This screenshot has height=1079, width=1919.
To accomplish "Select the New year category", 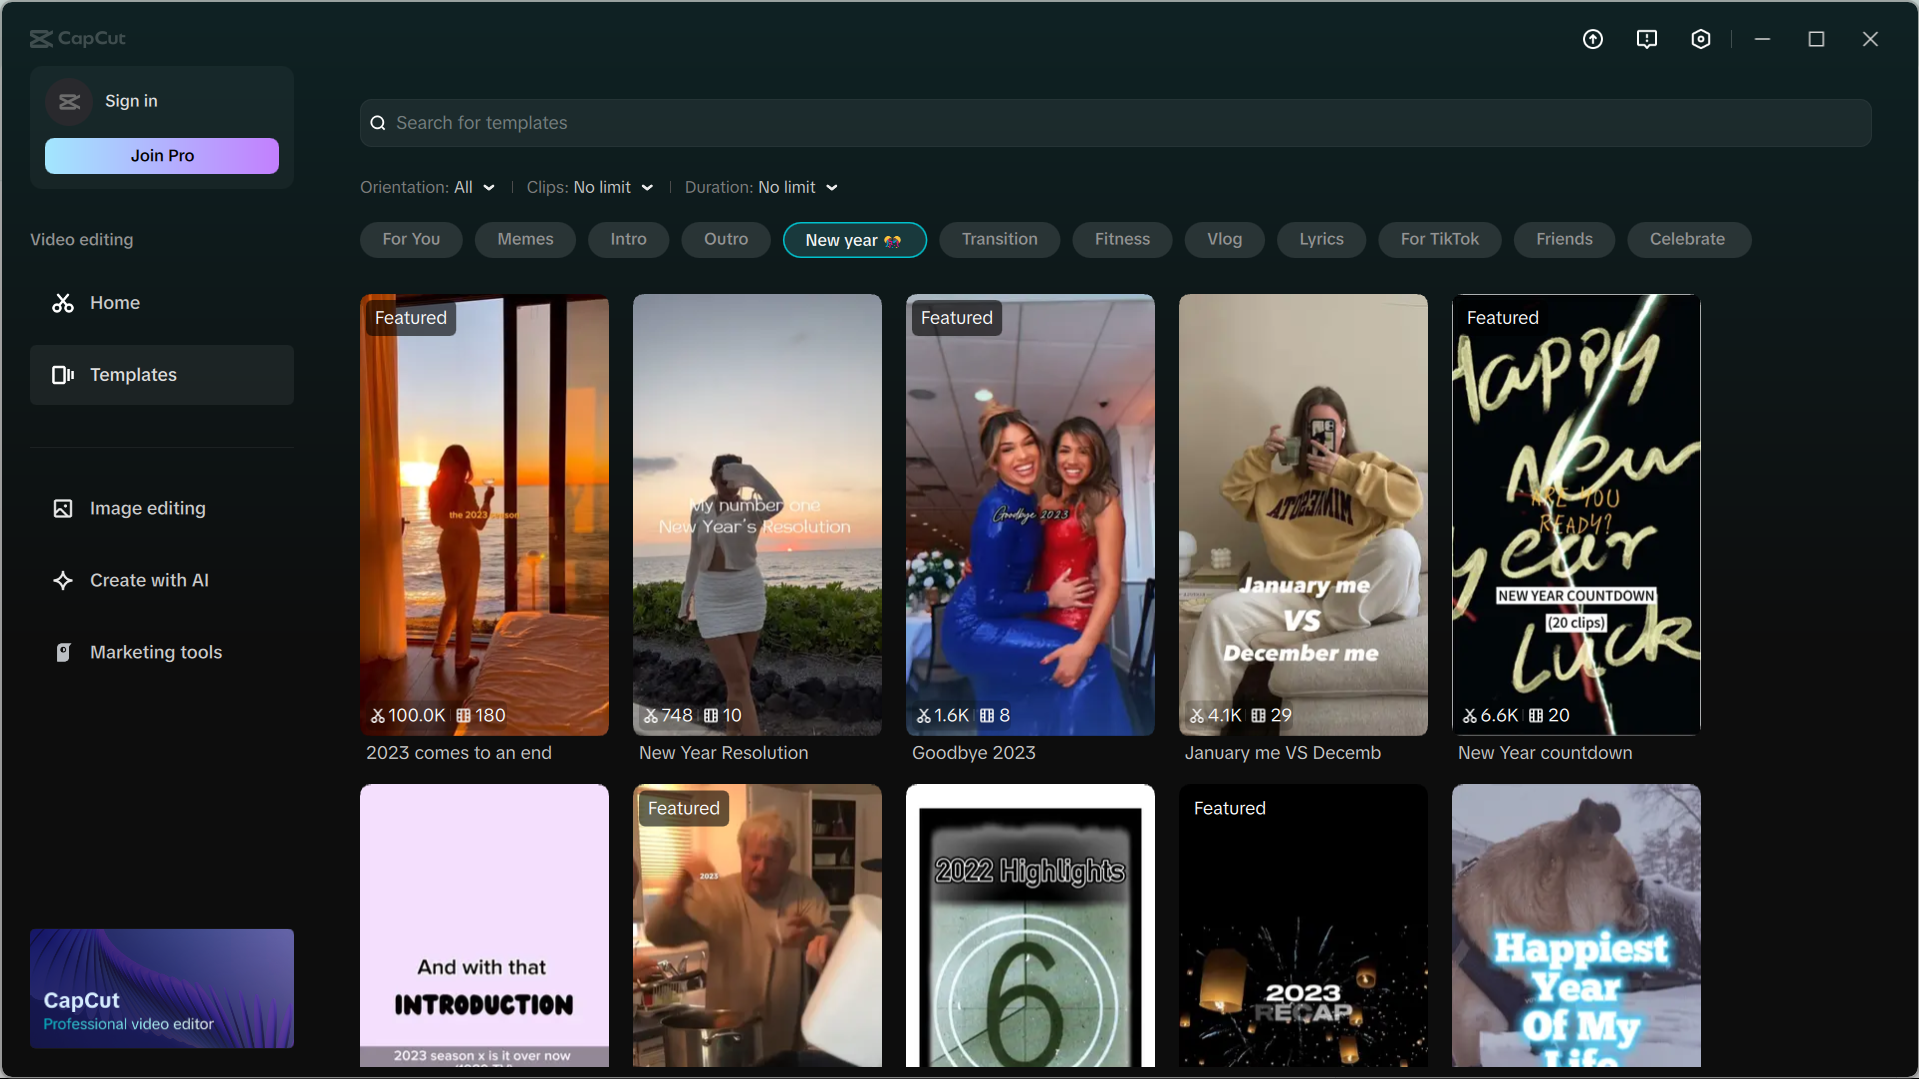I will point(855,240).
